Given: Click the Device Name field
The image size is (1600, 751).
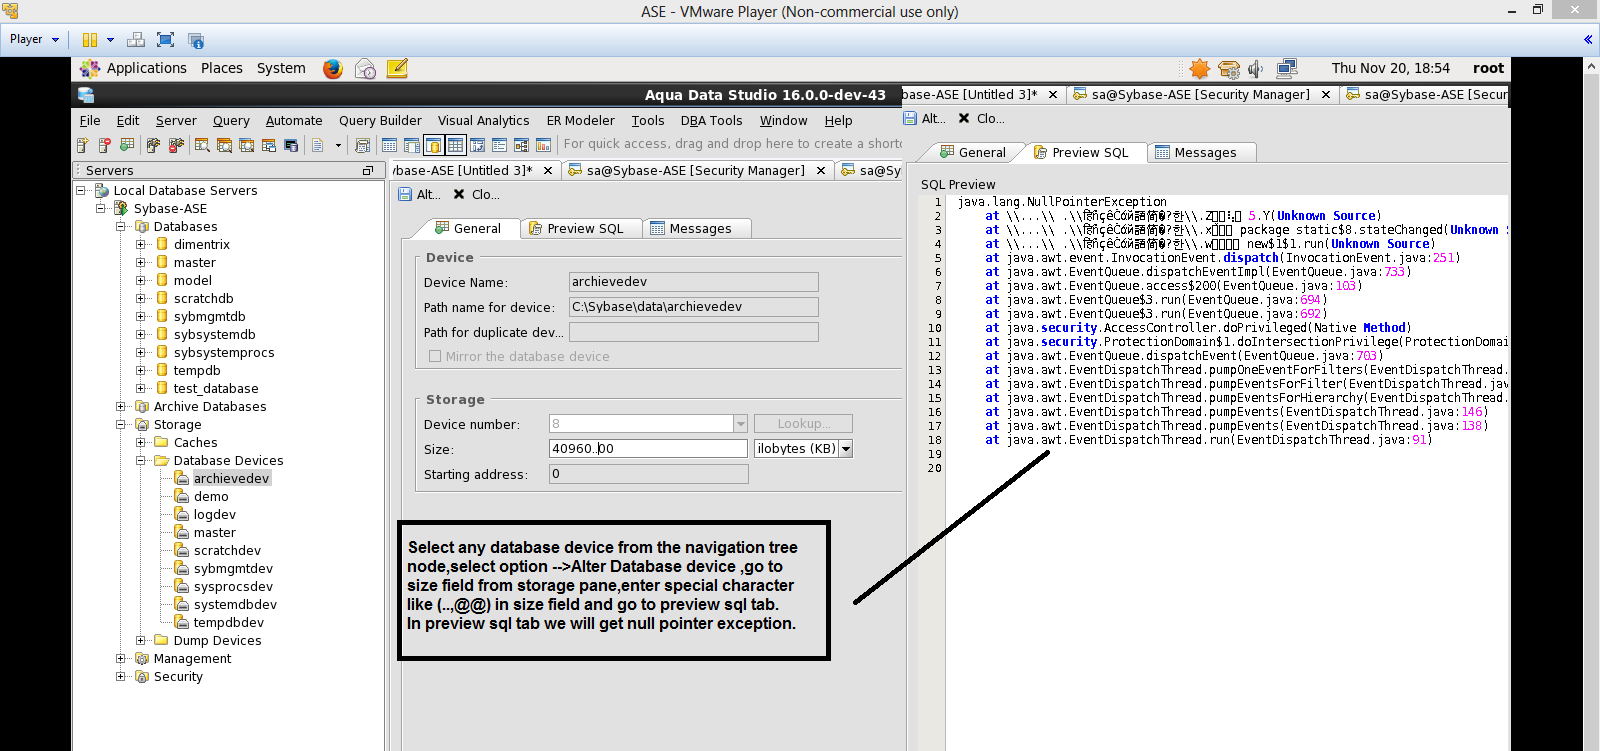Looking at the screenshot, I should 694,282.
